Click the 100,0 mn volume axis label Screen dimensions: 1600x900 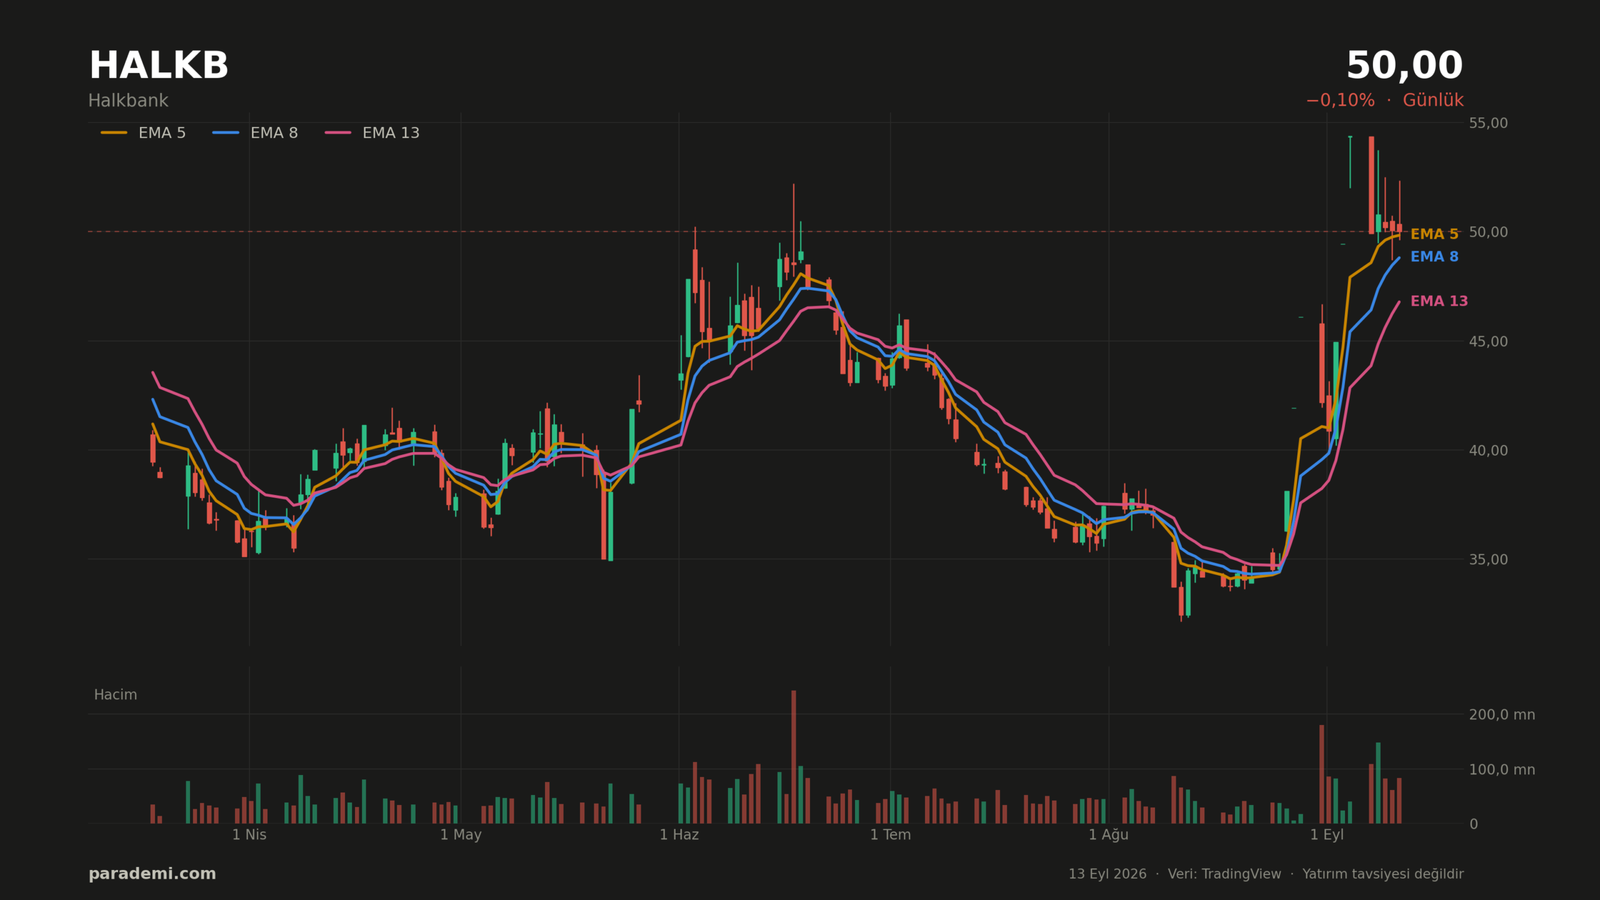click(1502, 770)
